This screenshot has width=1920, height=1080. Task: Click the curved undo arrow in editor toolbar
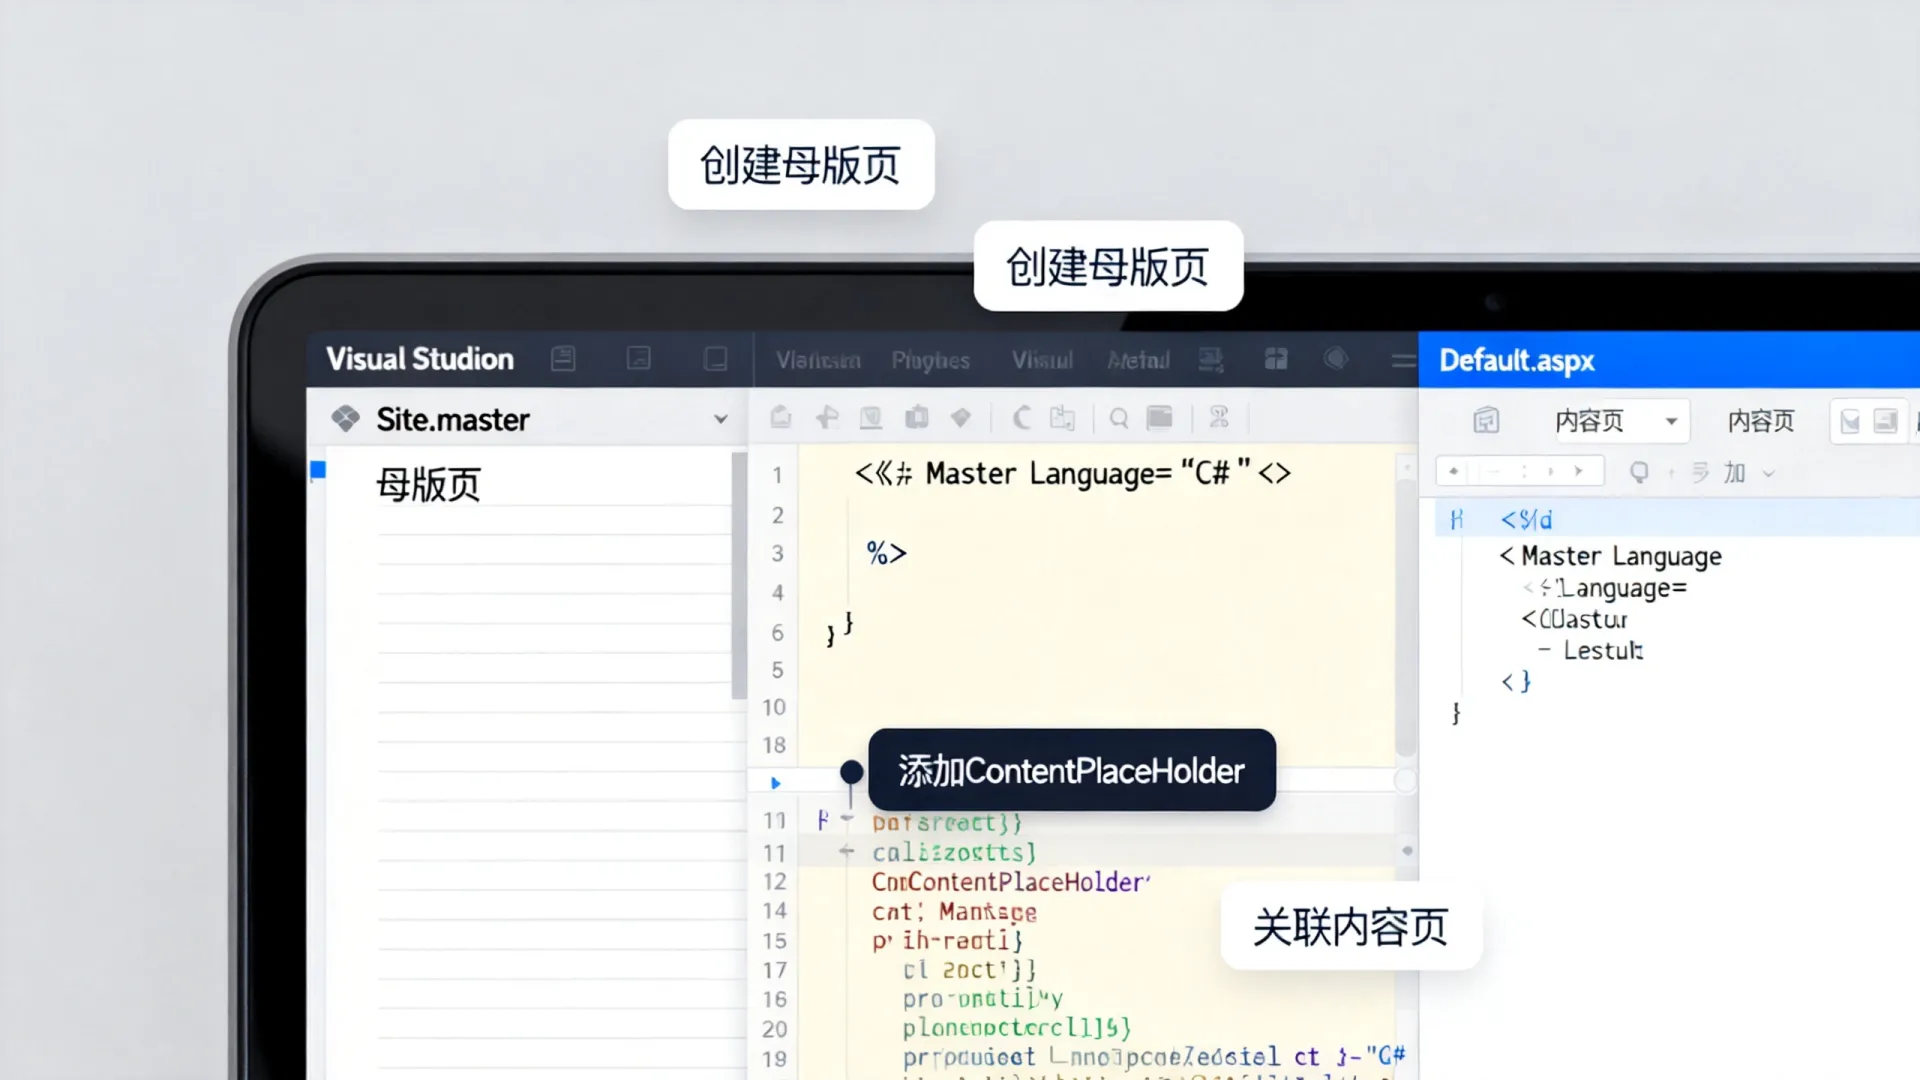(x=1021, y=417)
